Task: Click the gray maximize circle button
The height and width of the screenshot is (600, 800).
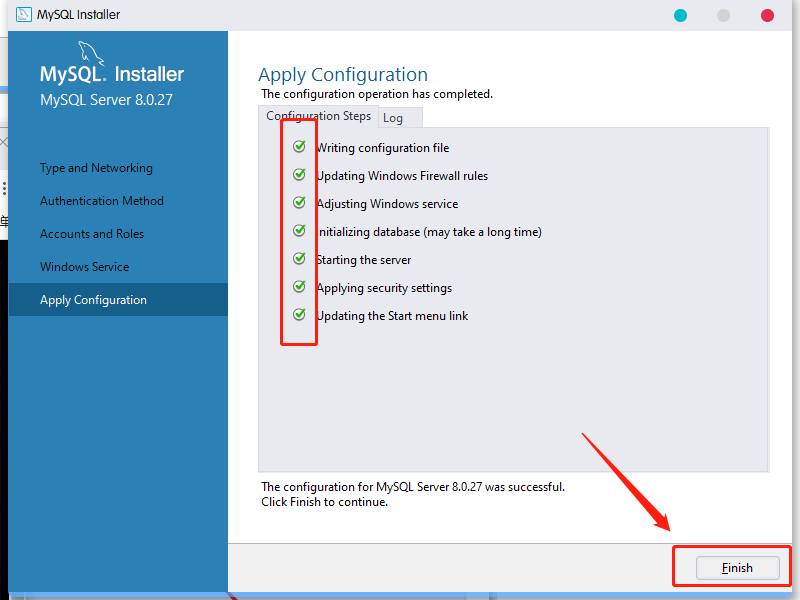Action: 723,15
